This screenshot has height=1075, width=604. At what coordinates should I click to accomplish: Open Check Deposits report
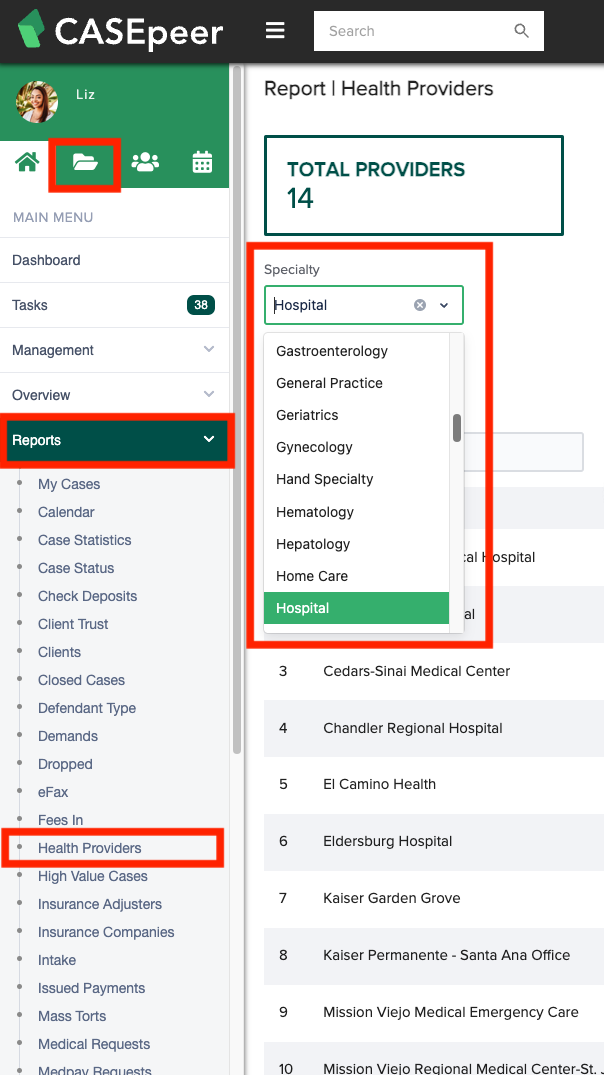click(x=87, y=596)
